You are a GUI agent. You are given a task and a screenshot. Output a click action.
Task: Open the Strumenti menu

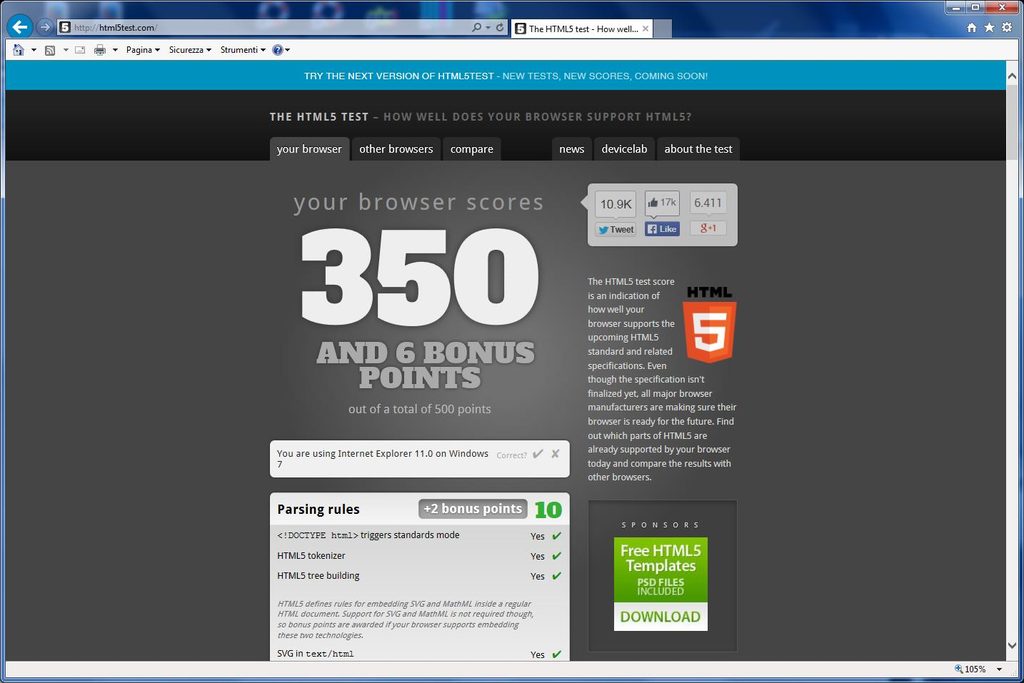pos(243,50)
